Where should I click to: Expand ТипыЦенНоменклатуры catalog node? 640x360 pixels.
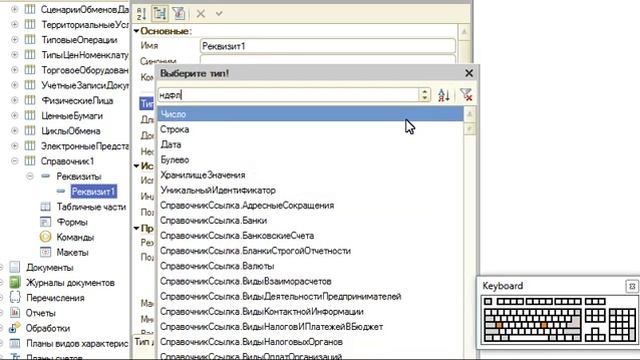[x=15, y=55]
